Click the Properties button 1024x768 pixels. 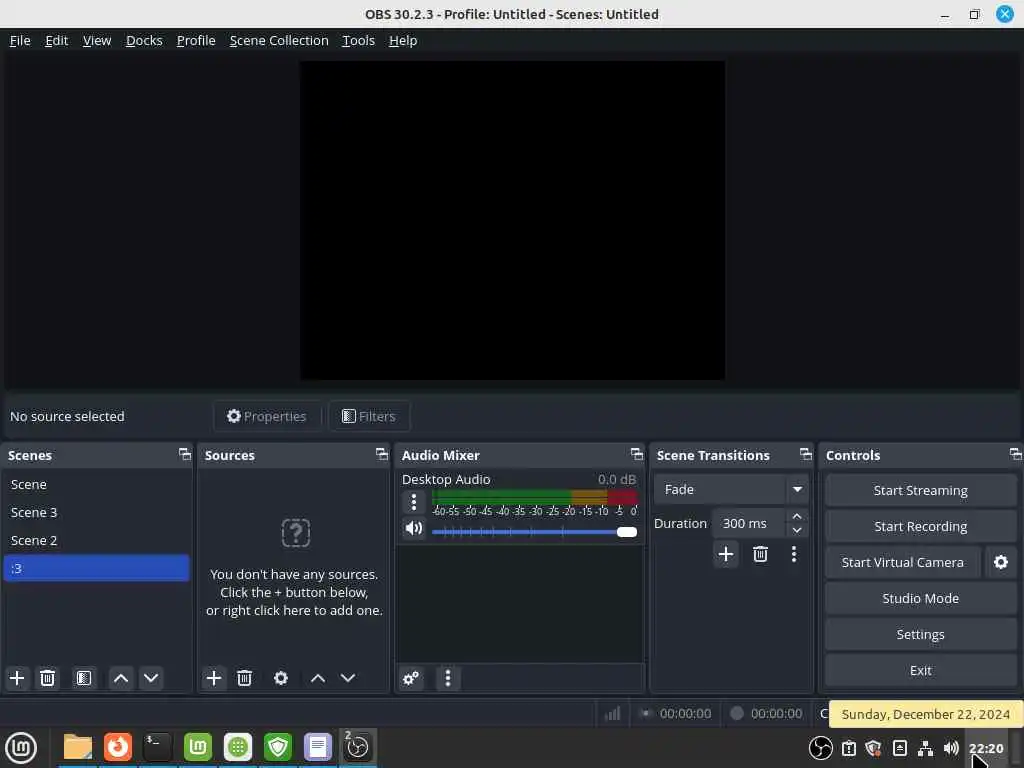pos(266,416)
